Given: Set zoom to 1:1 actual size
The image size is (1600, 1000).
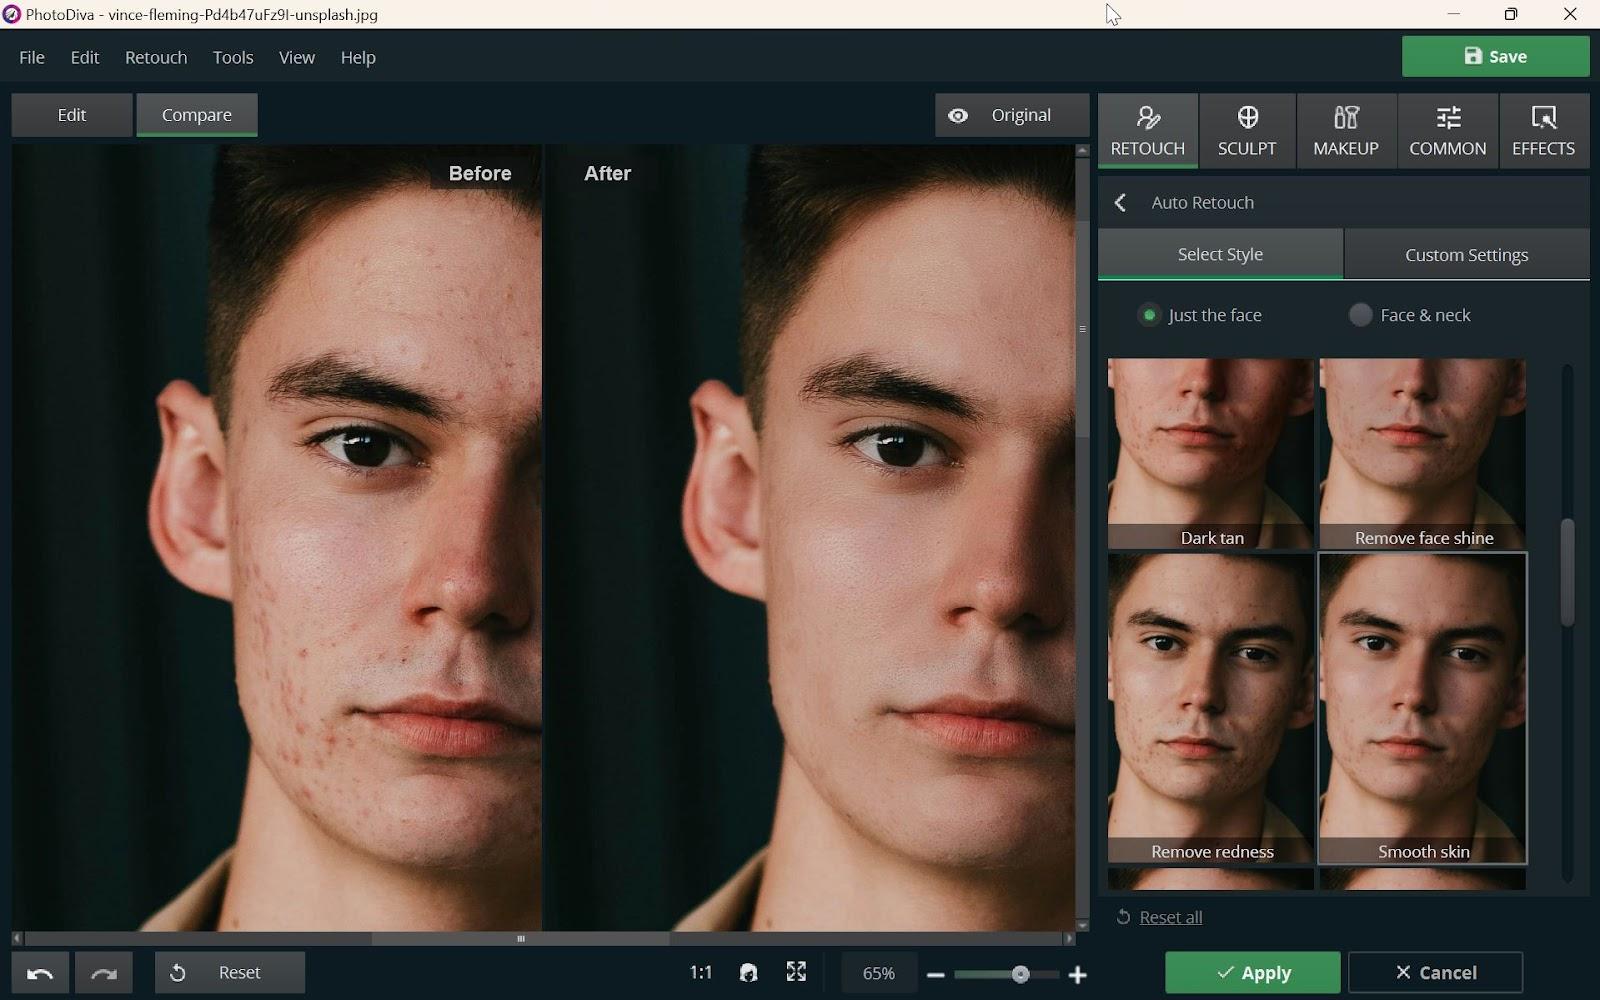Looking at the screenshot, I should click(x=701, y=972).
